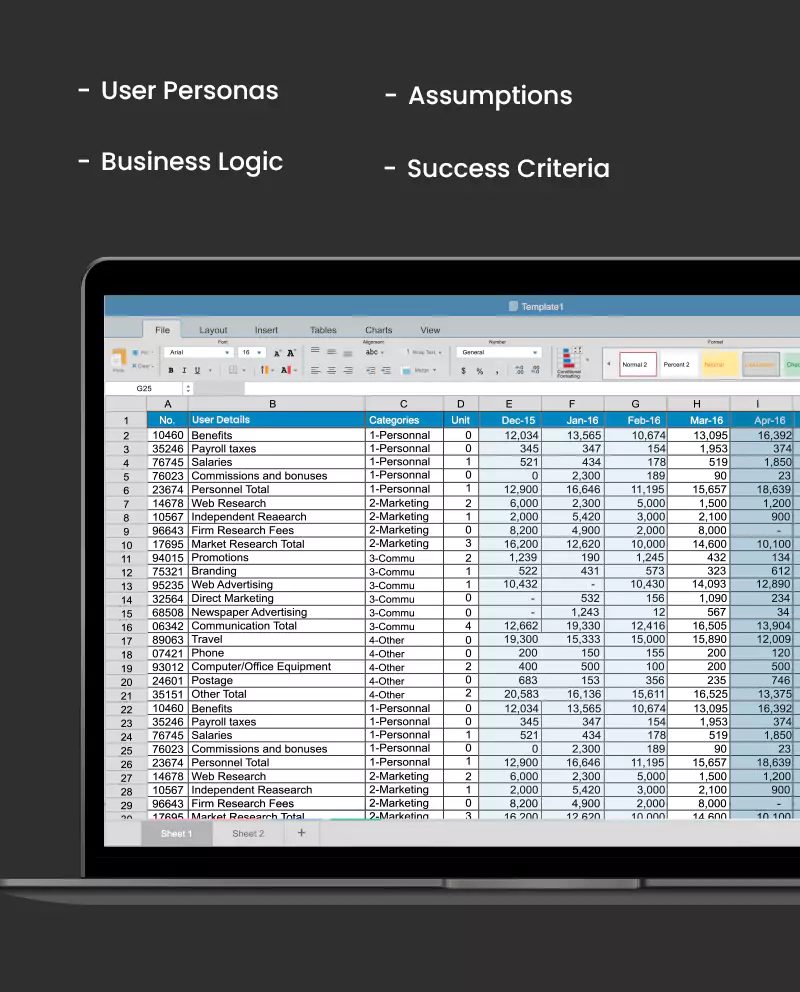Apply currency dollar number format
Image resolution: width=800 pixels, height=992 pixels.
[463, 371]
